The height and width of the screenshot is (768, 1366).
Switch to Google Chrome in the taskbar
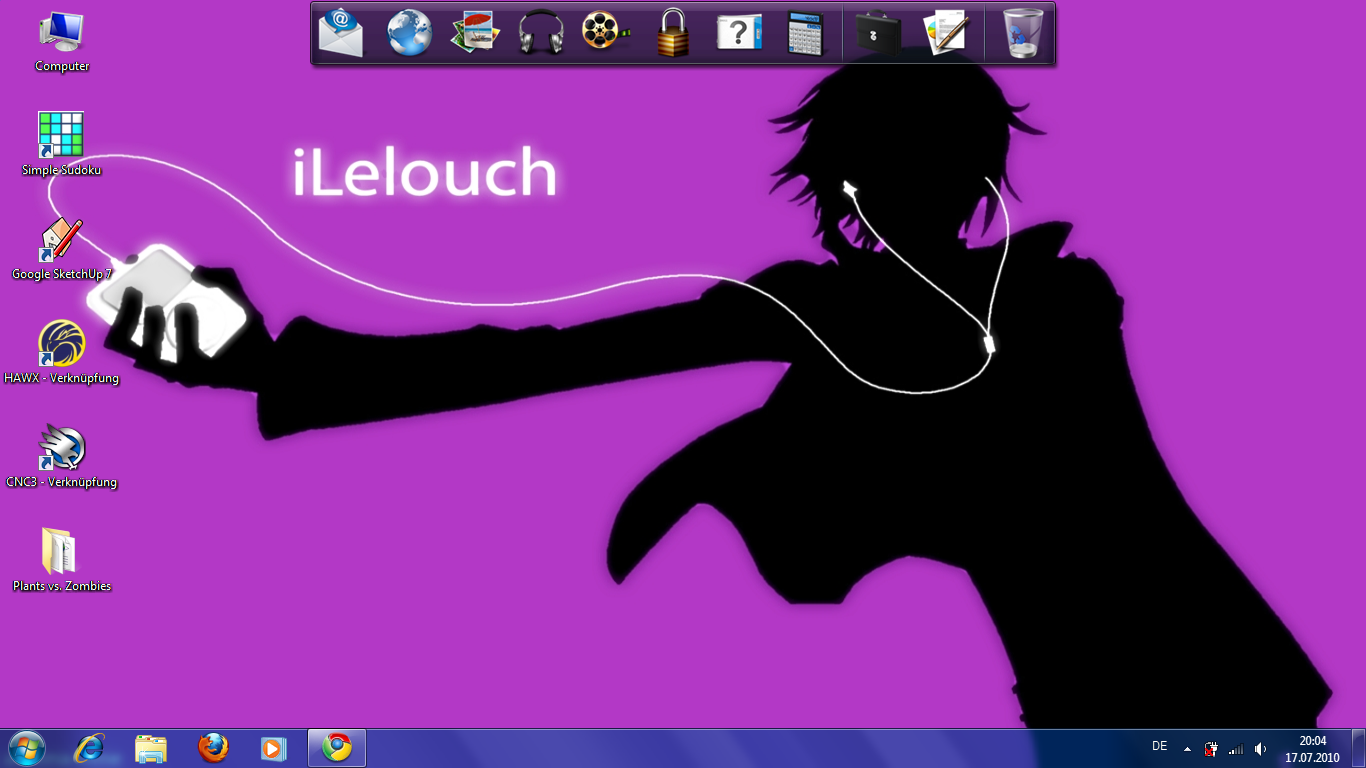coord(337,748)
